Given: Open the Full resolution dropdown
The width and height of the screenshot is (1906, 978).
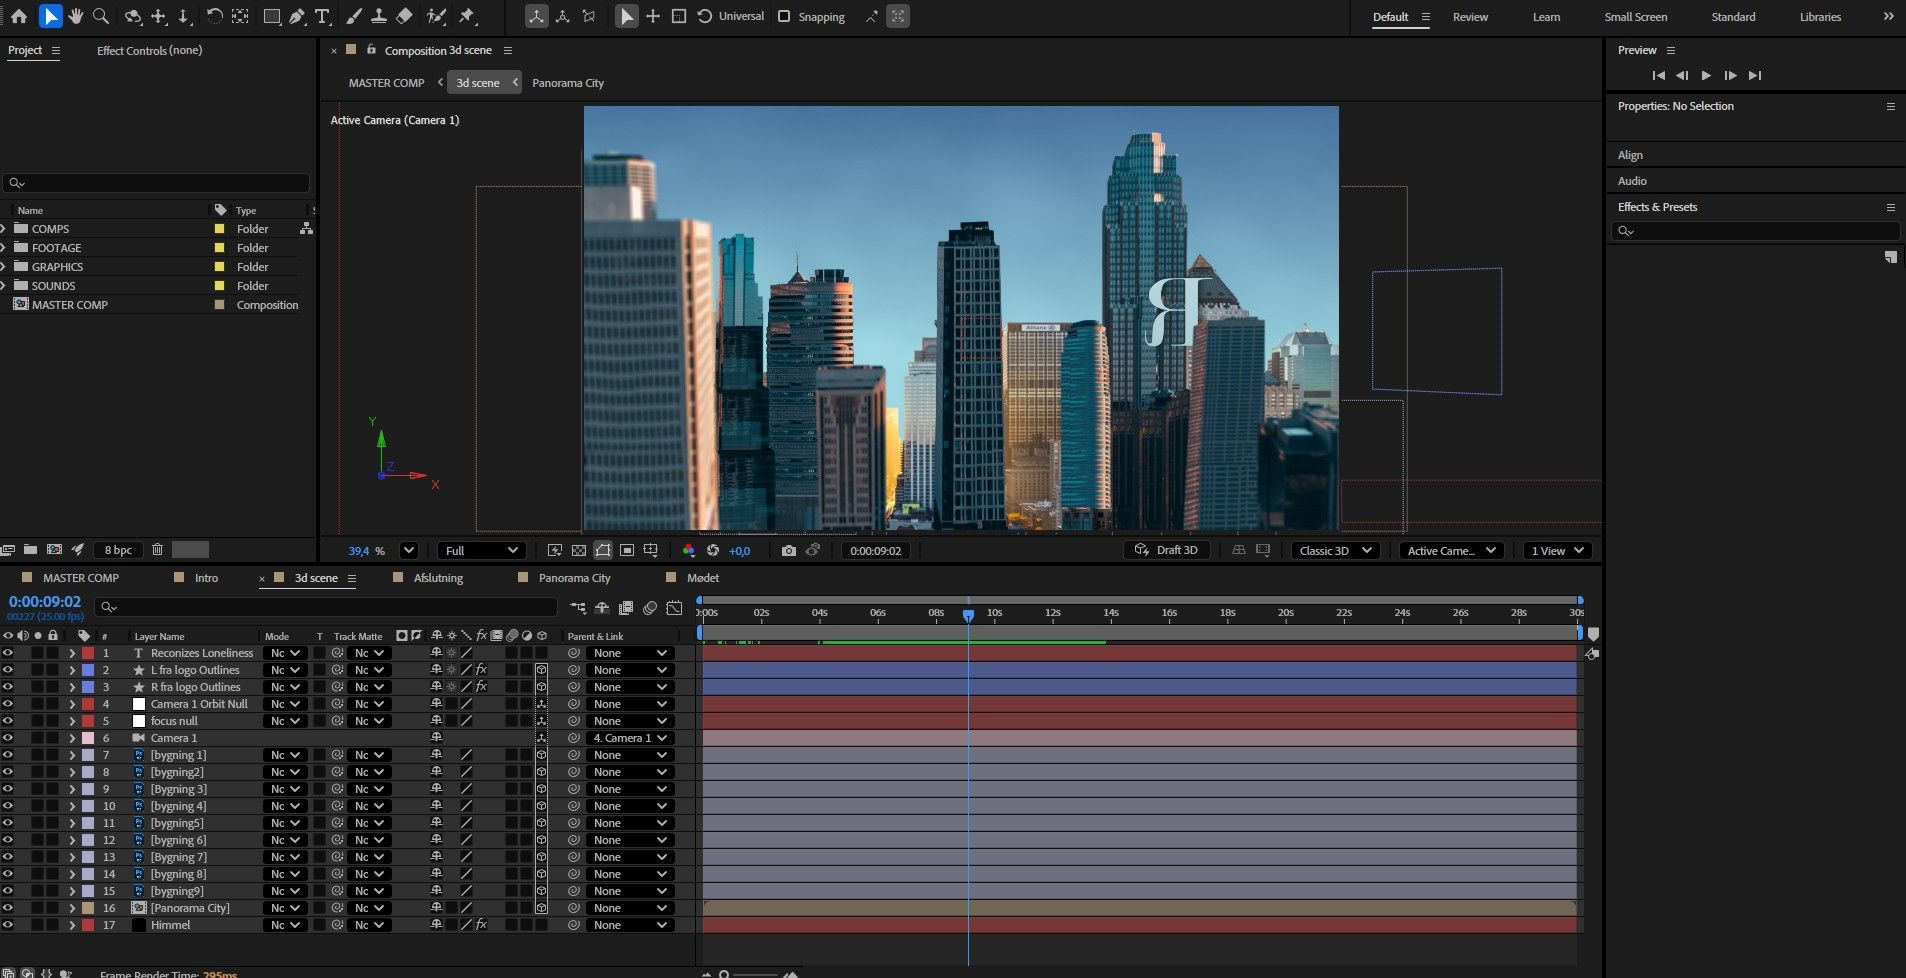Looking at the screenshot, I should [x=482, y=551].
